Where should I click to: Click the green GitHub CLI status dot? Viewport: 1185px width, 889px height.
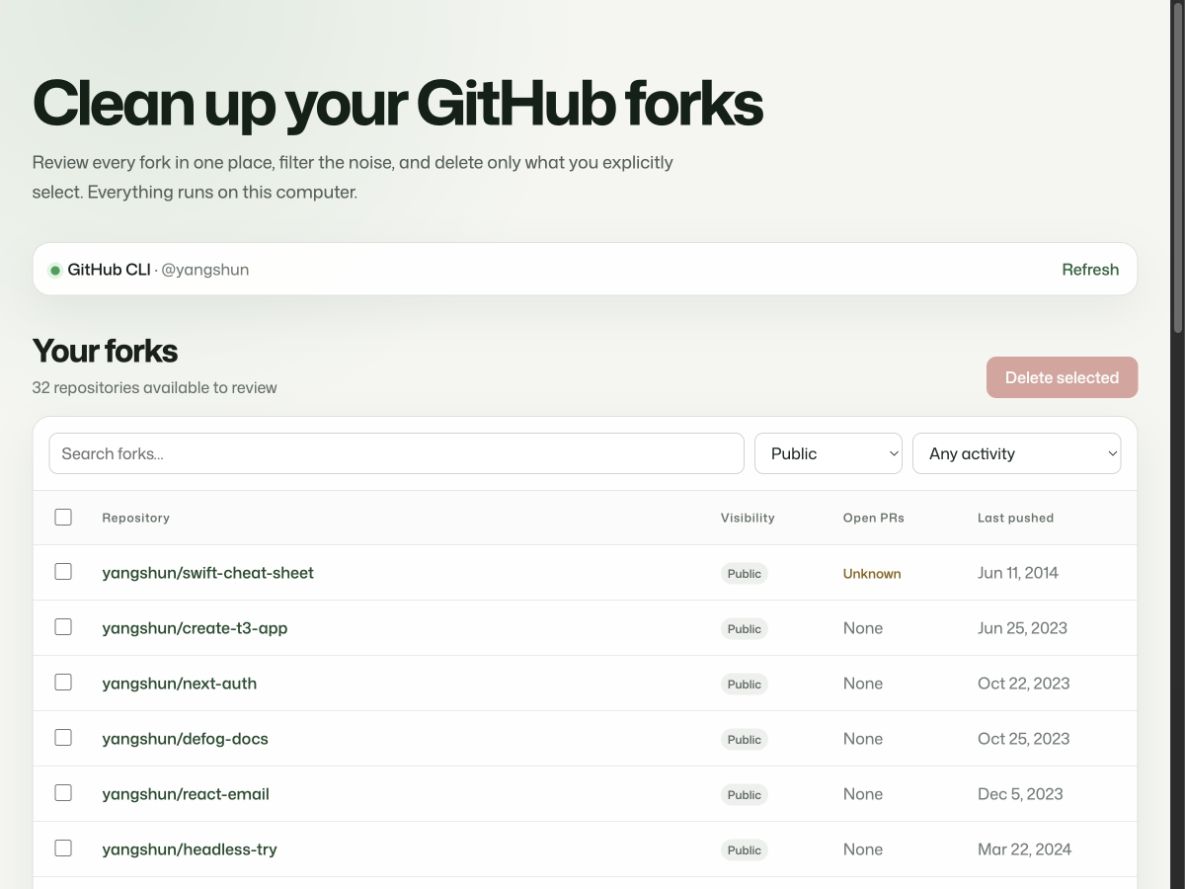[54, 270]
